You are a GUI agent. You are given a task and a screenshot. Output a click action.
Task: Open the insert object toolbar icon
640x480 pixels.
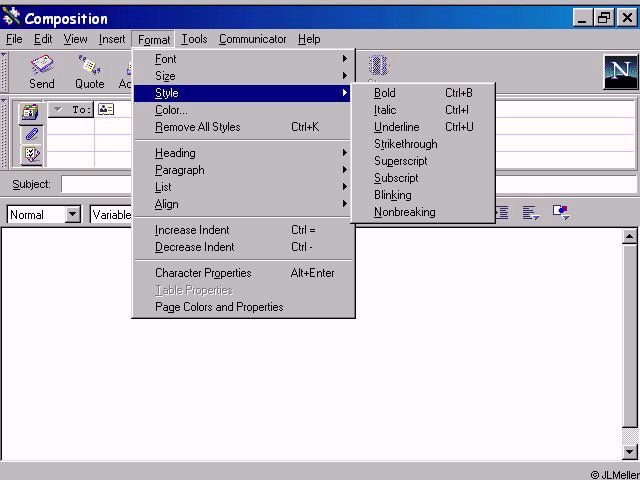(x=561, y=212)
